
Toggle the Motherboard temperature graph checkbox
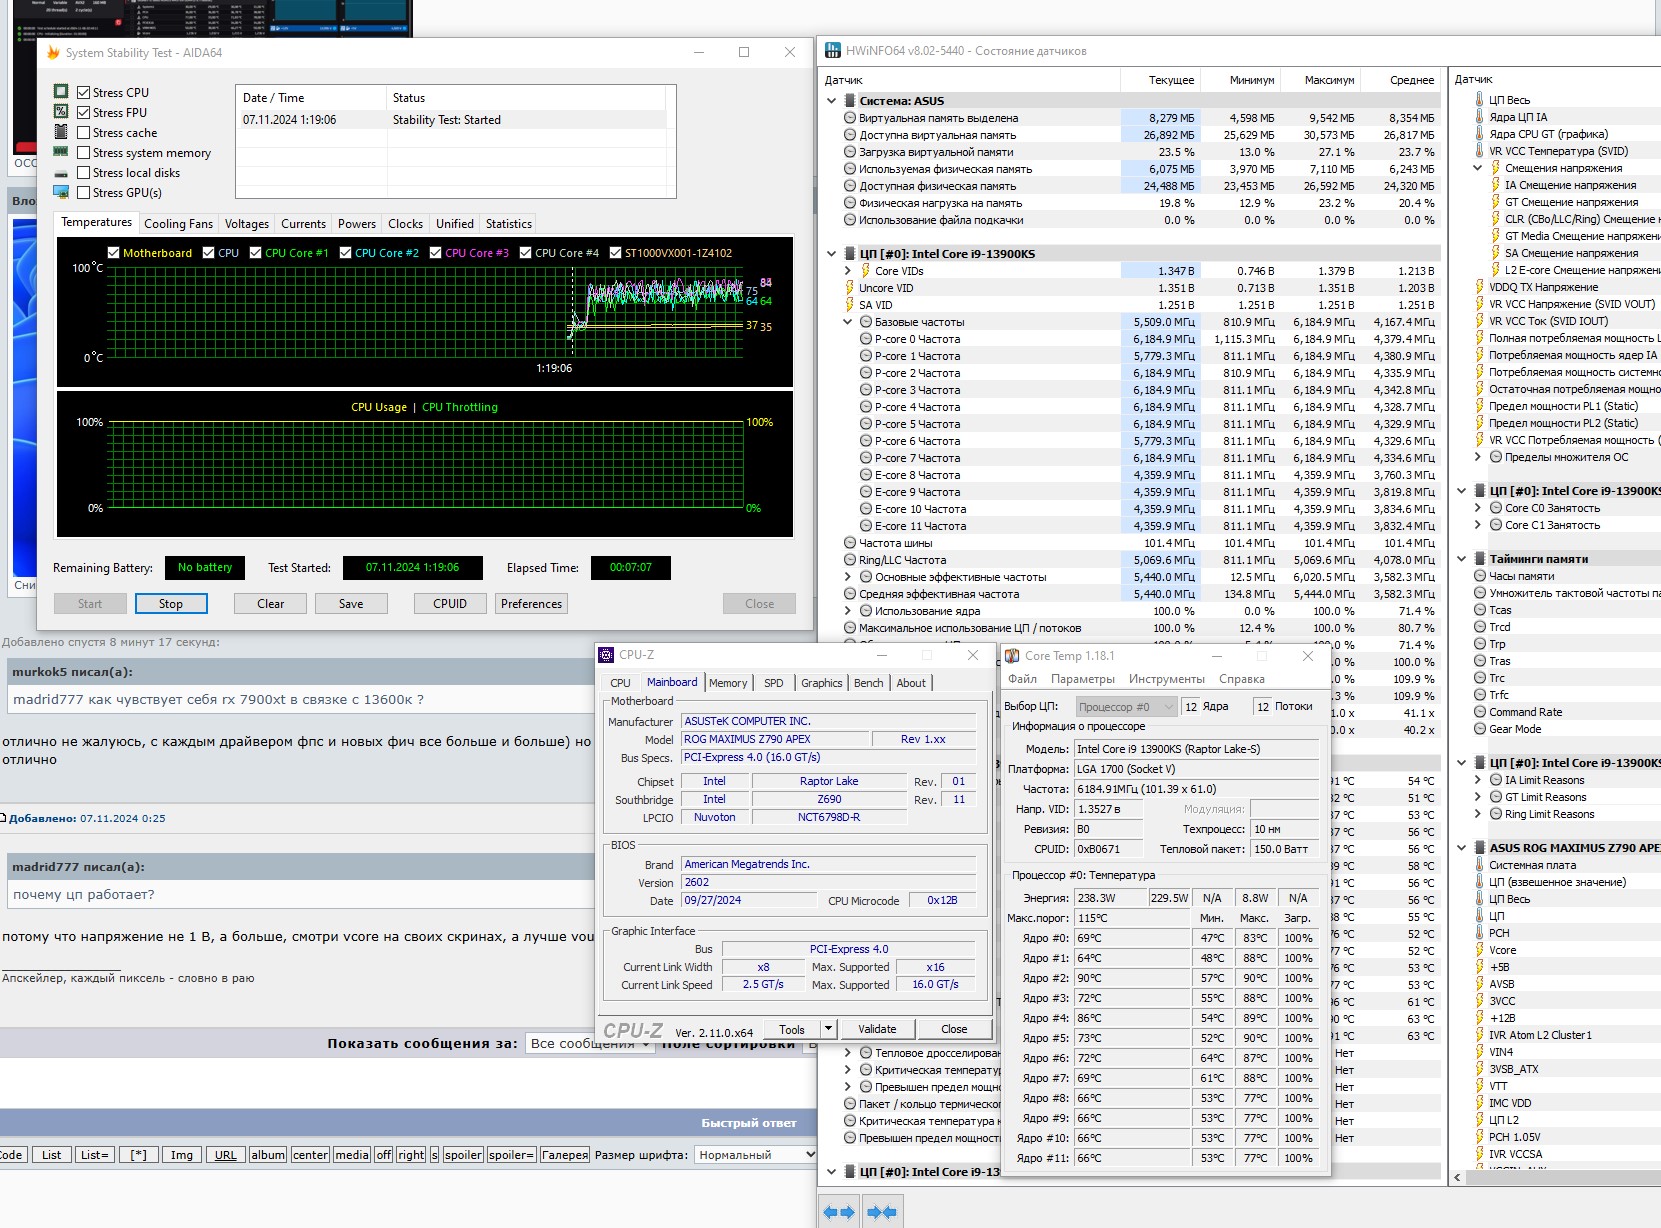114,253
